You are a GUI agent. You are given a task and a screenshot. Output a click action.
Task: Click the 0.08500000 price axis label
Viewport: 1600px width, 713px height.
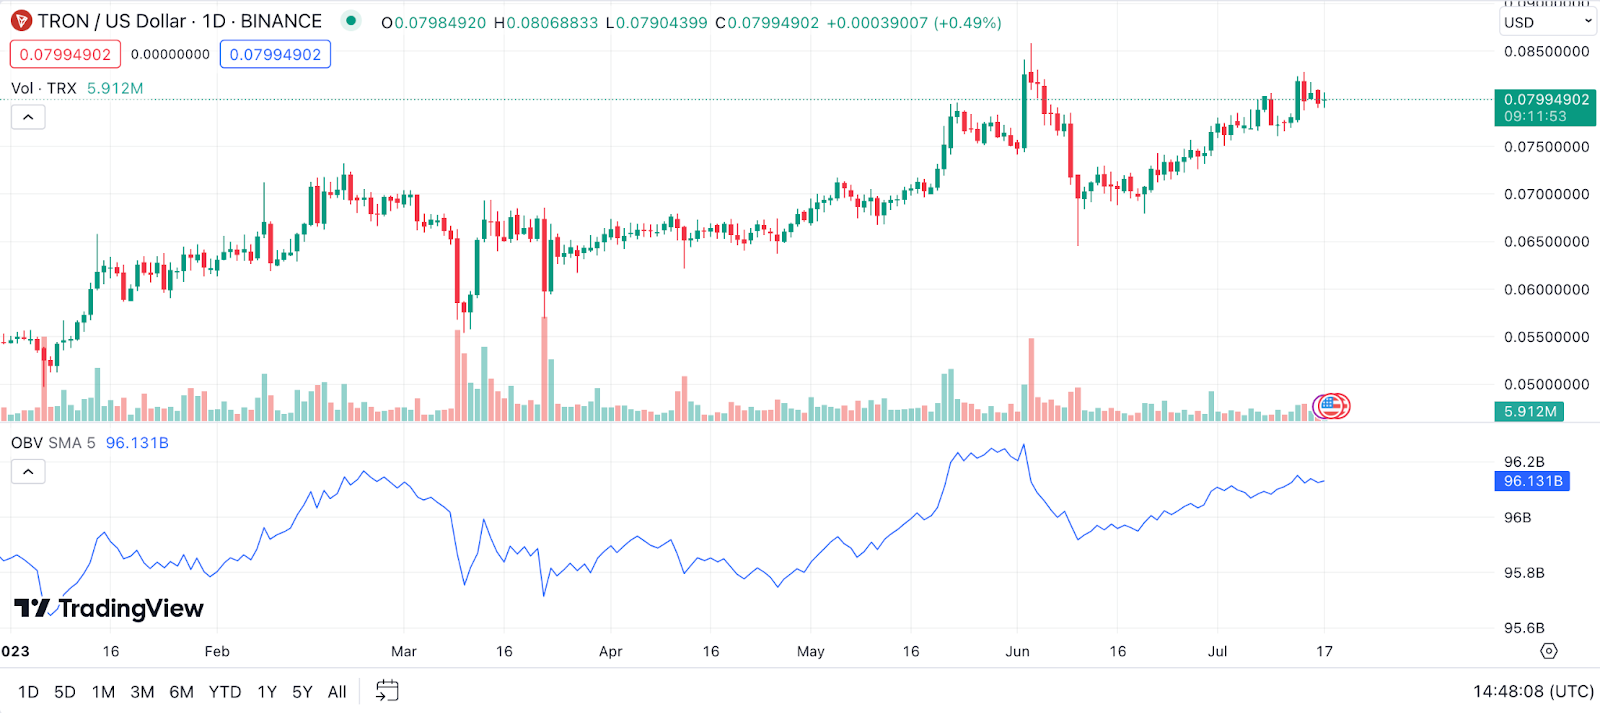(x=1546, y=51)
